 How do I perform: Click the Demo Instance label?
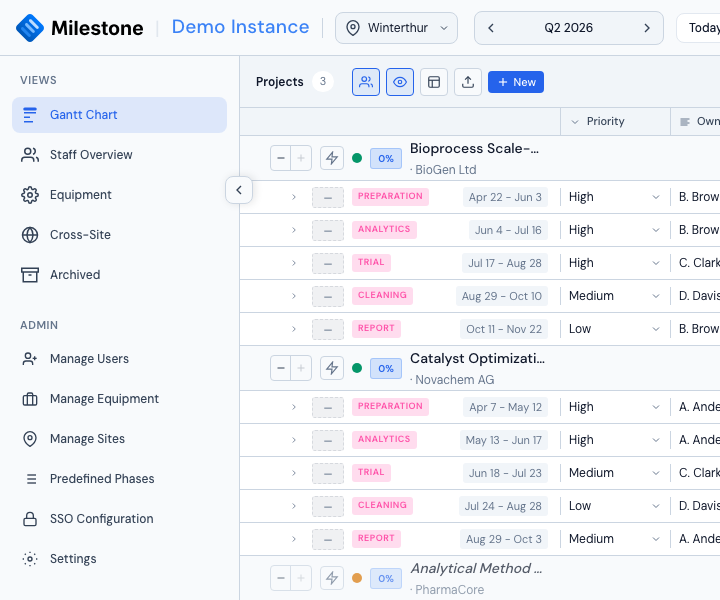[x=241, y=27]
